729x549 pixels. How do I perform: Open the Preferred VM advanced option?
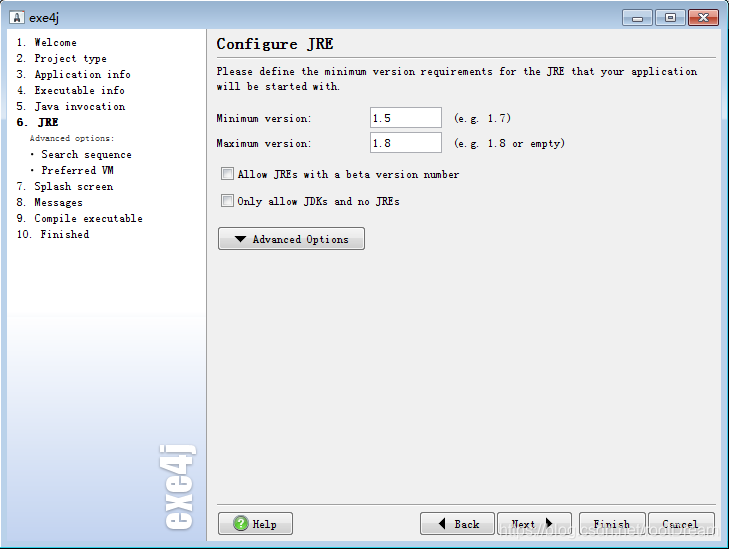click(x=77, y=170)
